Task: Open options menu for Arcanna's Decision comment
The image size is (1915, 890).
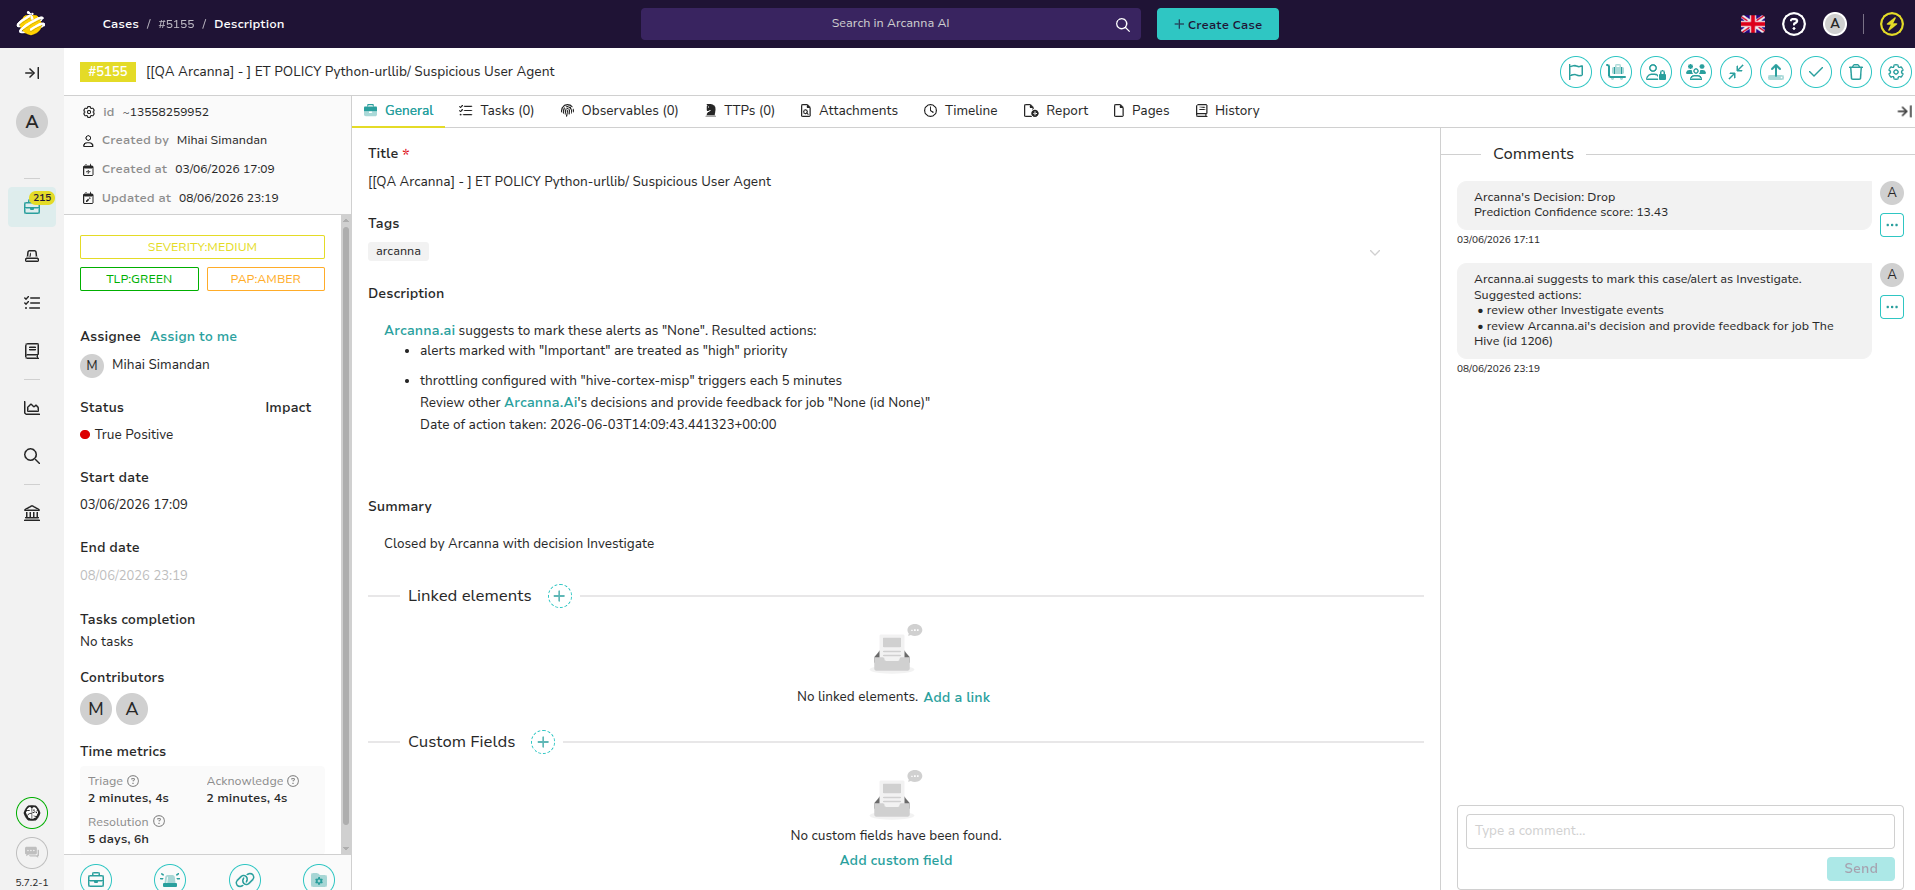Action: click(1892, 225)
